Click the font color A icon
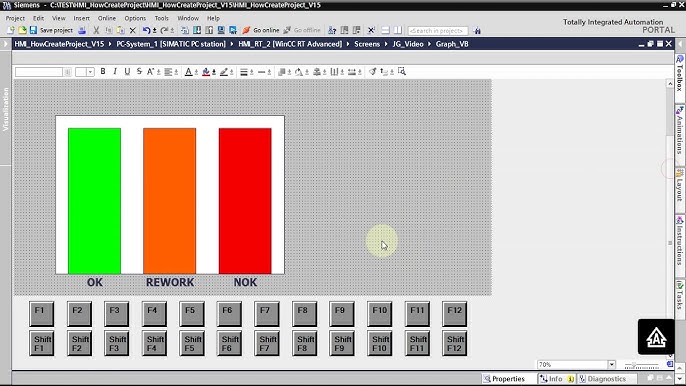The height and width of the screenshot is (386, 686). pyautogui.click(x=188, y=72)
